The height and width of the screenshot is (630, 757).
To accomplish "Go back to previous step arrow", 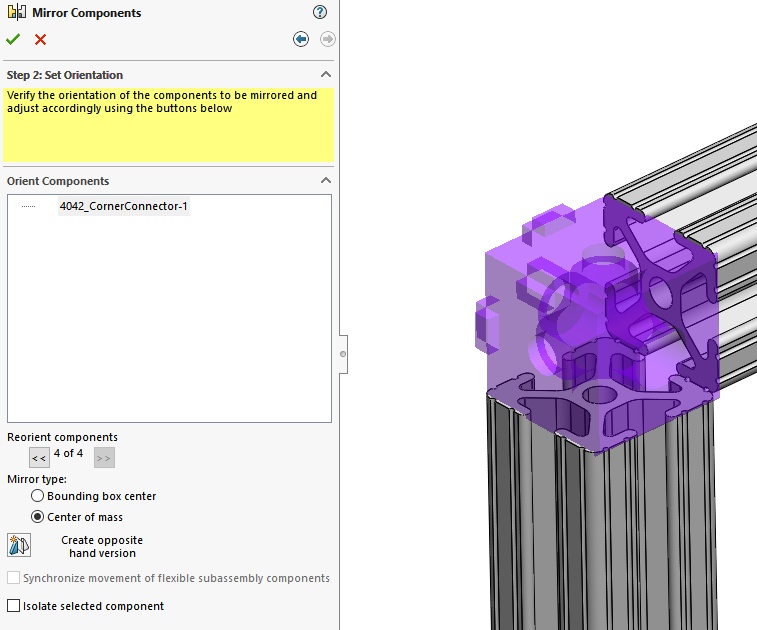I will [301, 39].
